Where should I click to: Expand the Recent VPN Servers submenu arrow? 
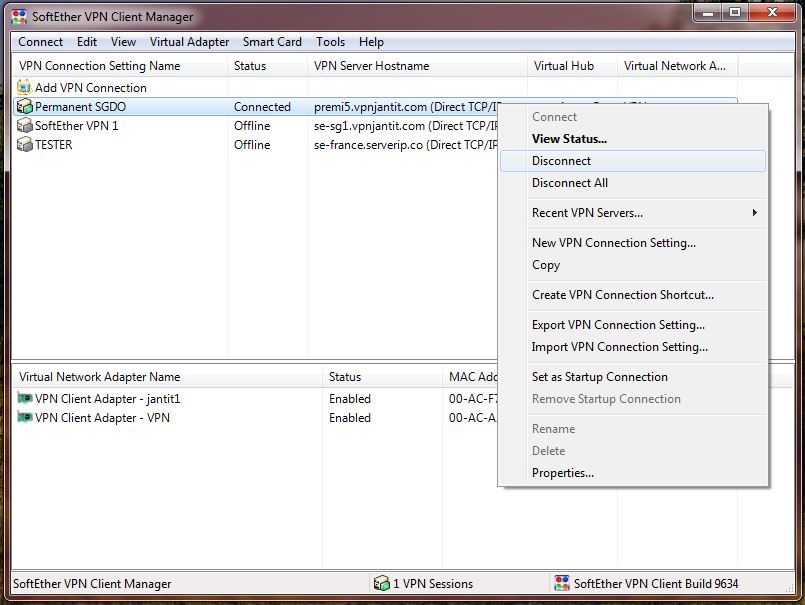click(755, 213)
